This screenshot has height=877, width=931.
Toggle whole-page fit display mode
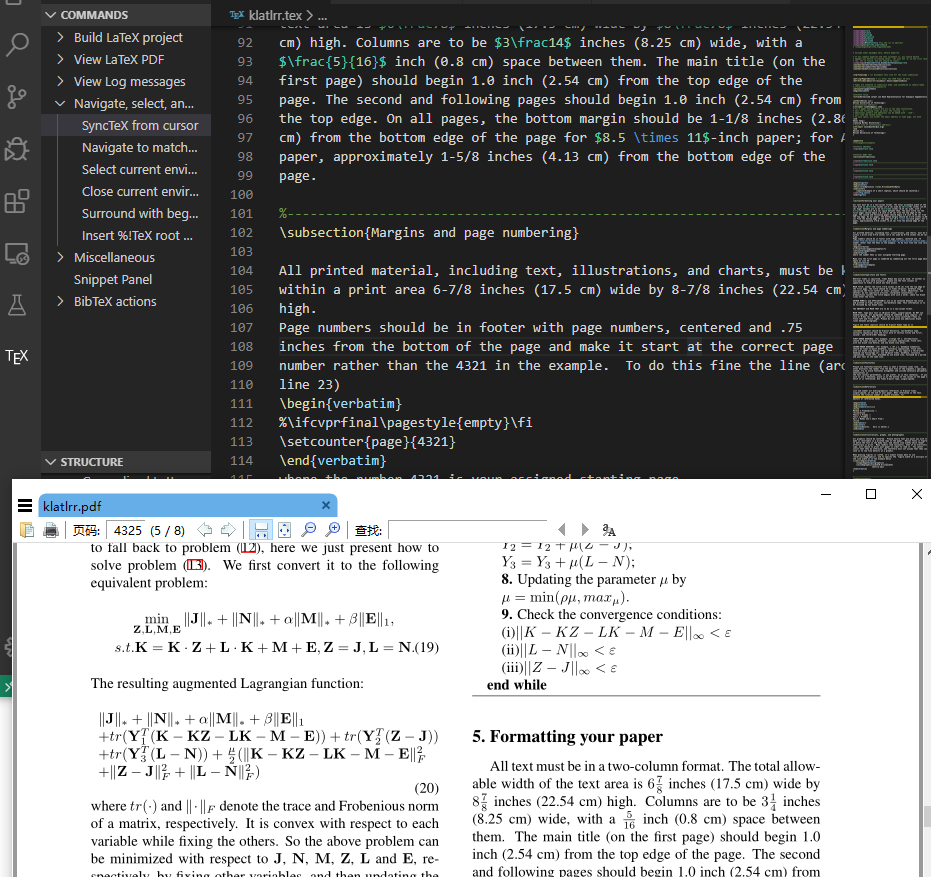(284, 530)
